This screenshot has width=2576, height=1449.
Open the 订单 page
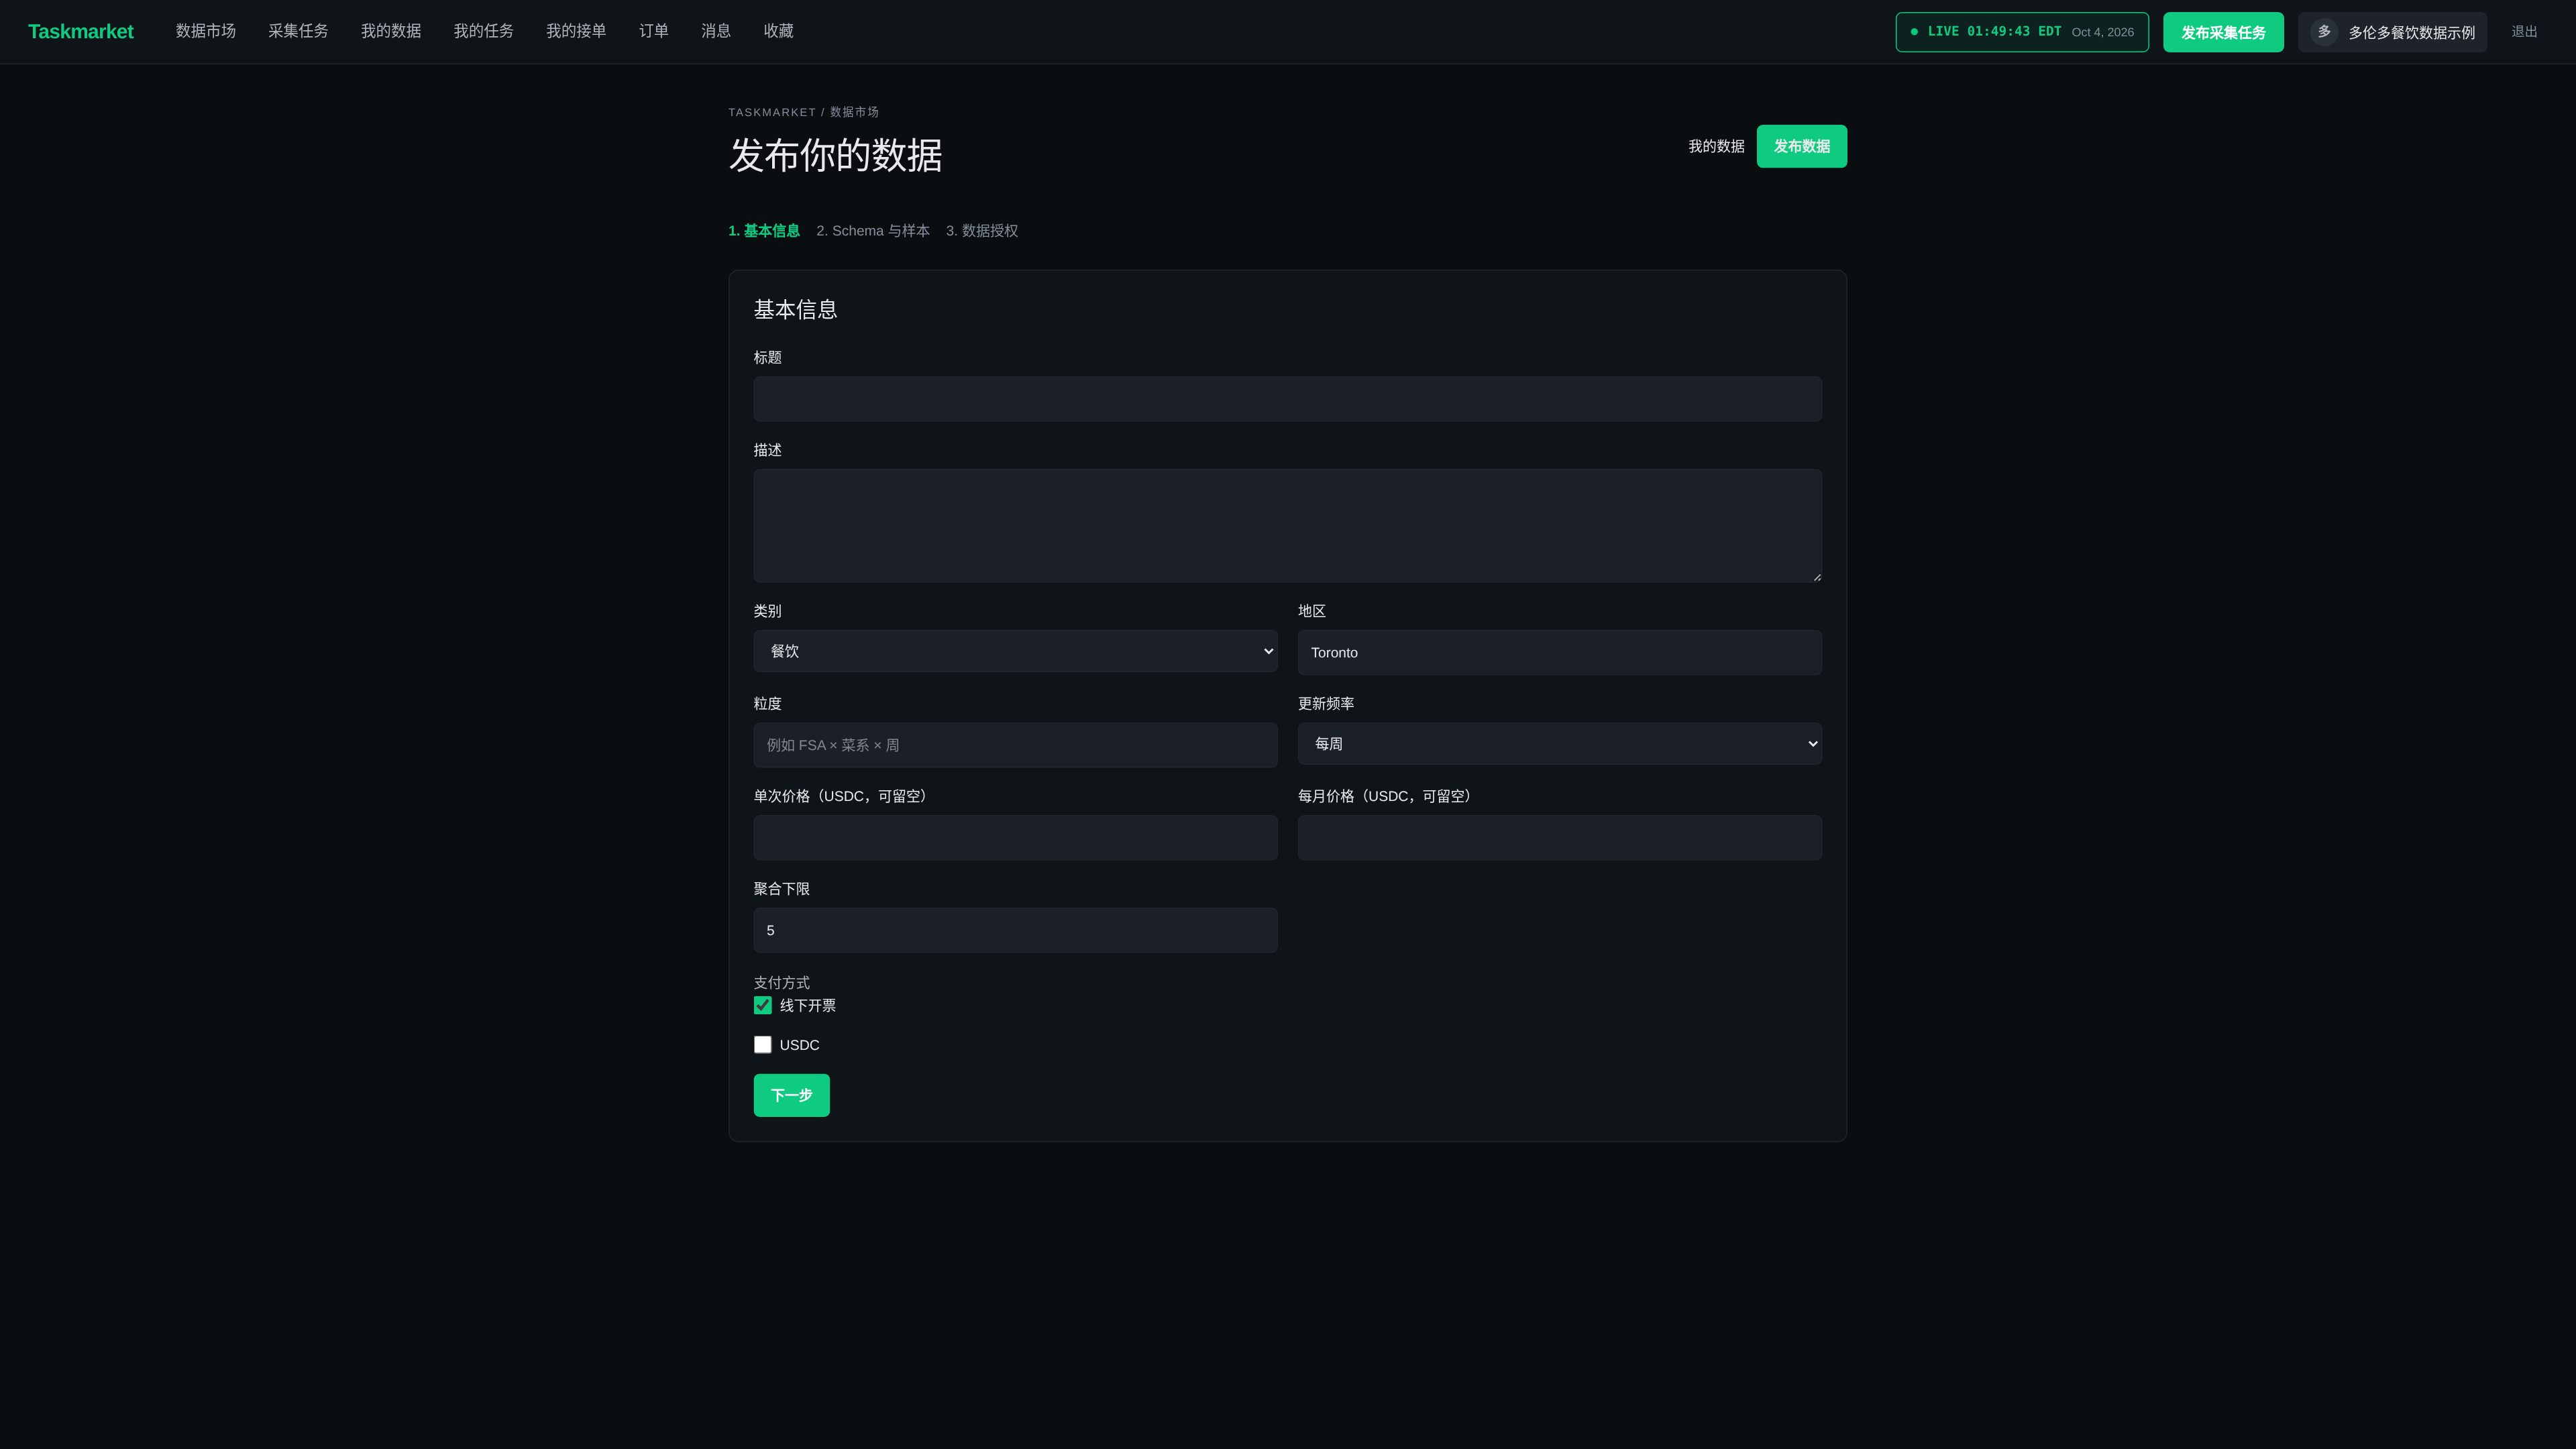[x=654, y=31]
